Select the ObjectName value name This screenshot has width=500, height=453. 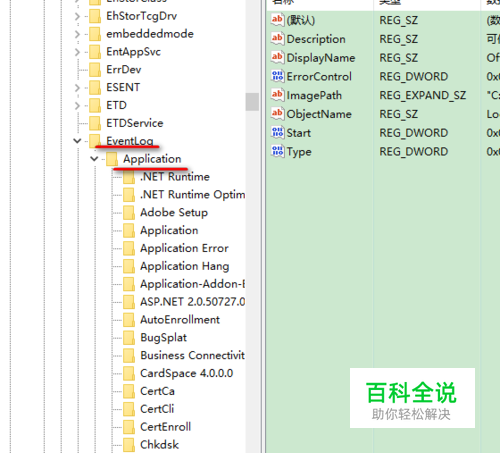[x=319, y=114]
